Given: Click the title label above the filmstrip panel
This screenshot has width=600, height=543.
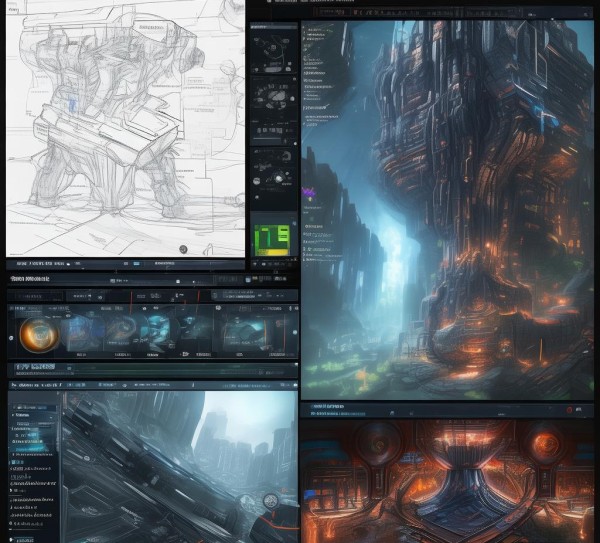Looking at the screenshot, I should point(32,279).
